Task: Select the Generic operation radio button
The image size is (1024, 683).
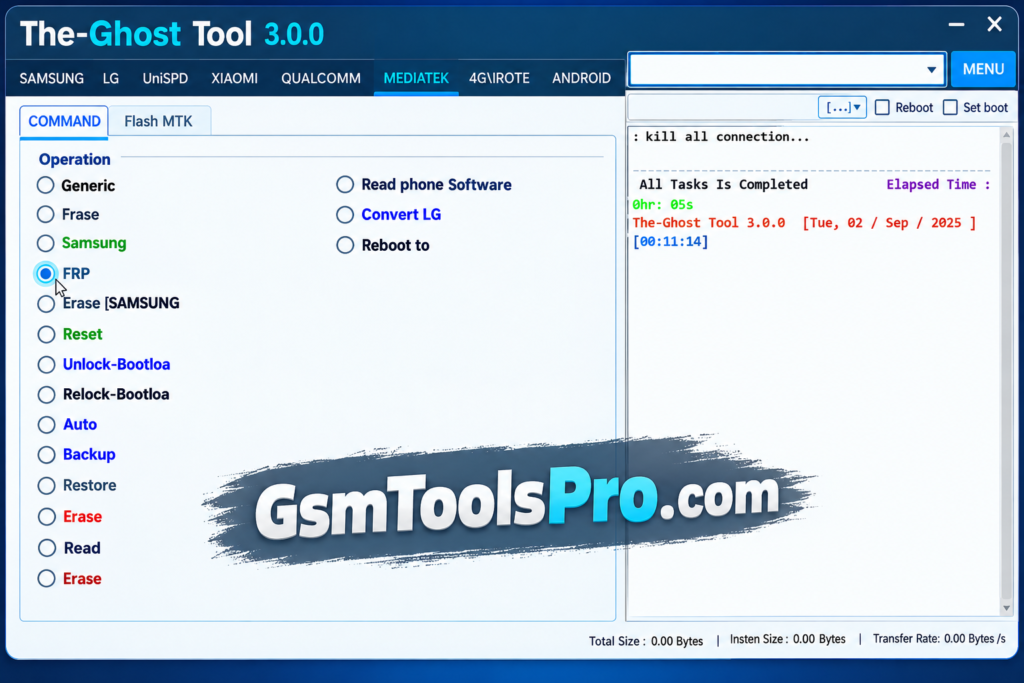Action: coord(46,185)
